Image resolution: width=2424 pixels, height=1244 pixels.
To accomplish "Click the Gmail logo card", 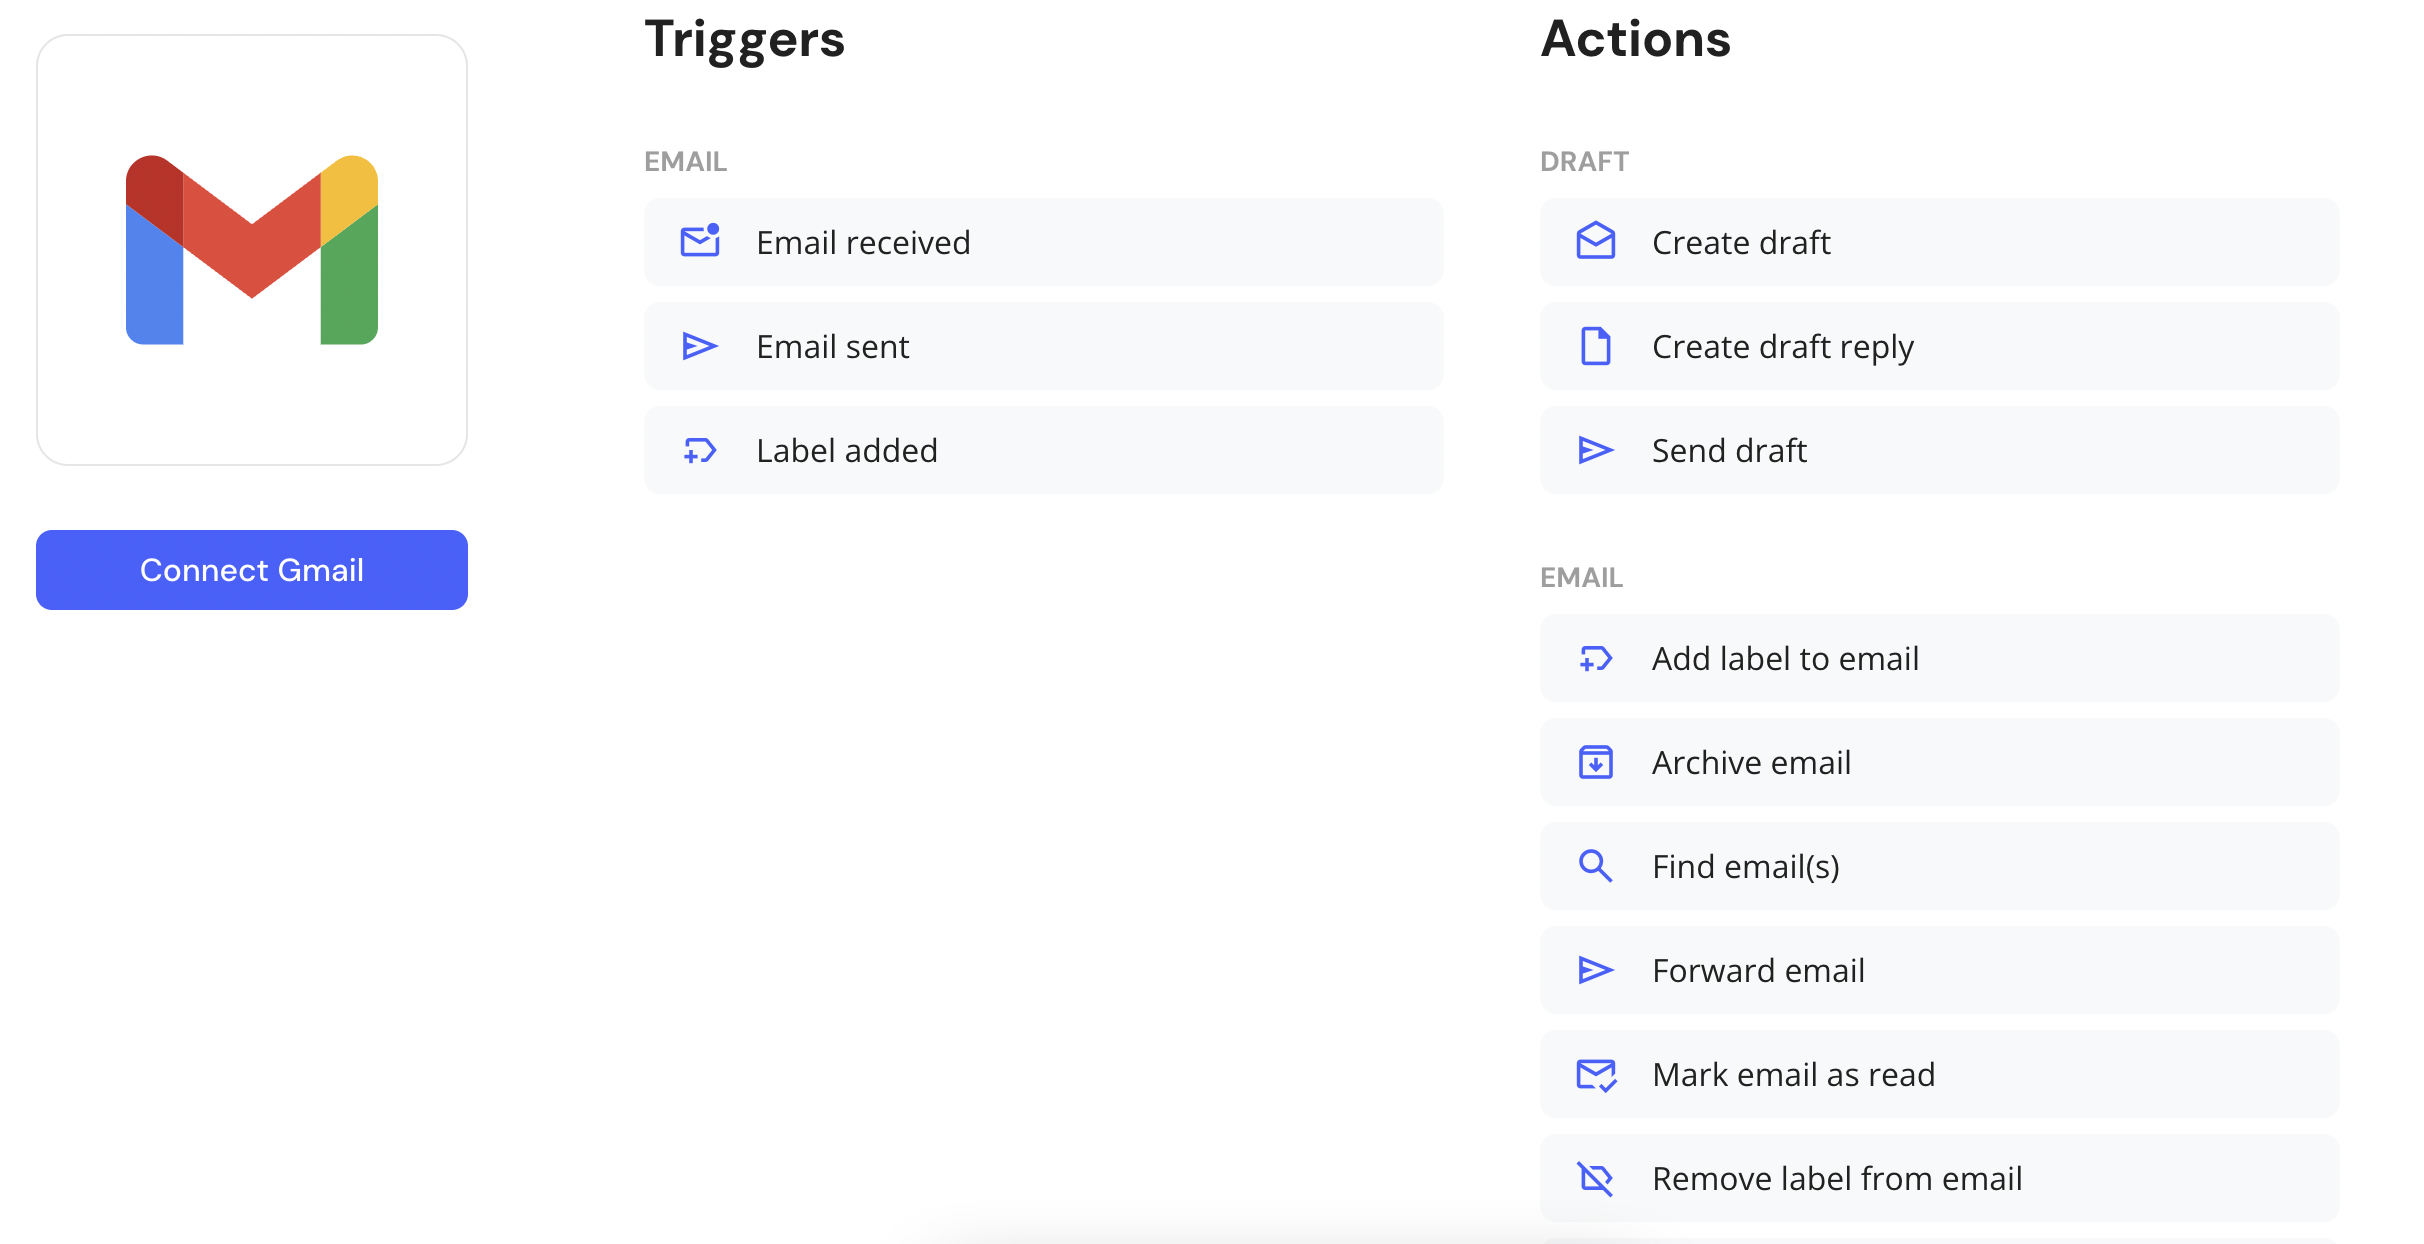I will pyautogui.click(x=252, y=250).
